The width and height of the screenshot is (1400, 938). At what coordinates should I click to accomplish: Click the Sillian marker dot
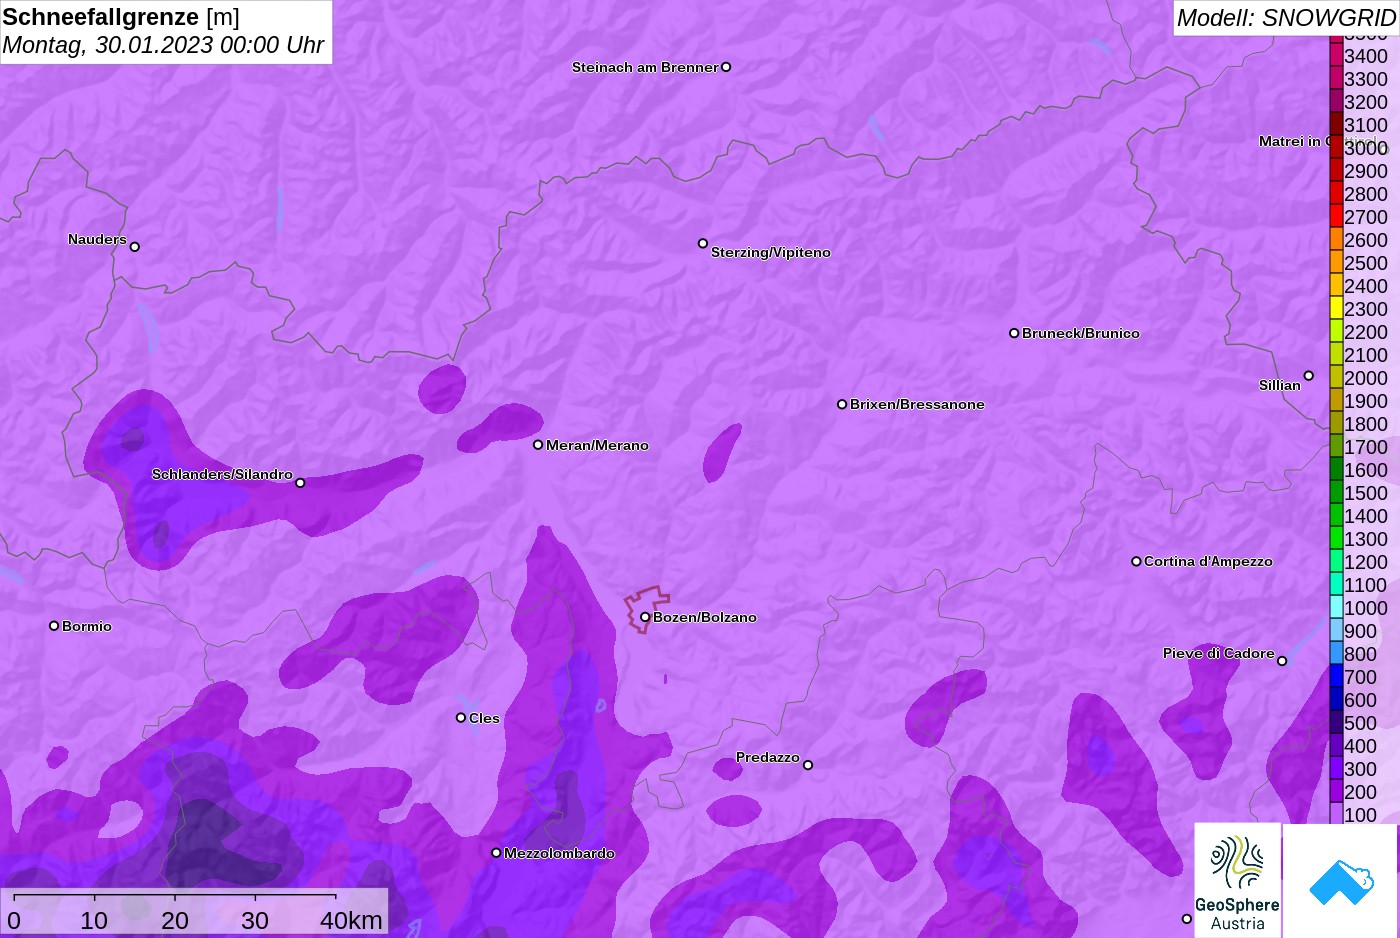[x=1309, y=376]
